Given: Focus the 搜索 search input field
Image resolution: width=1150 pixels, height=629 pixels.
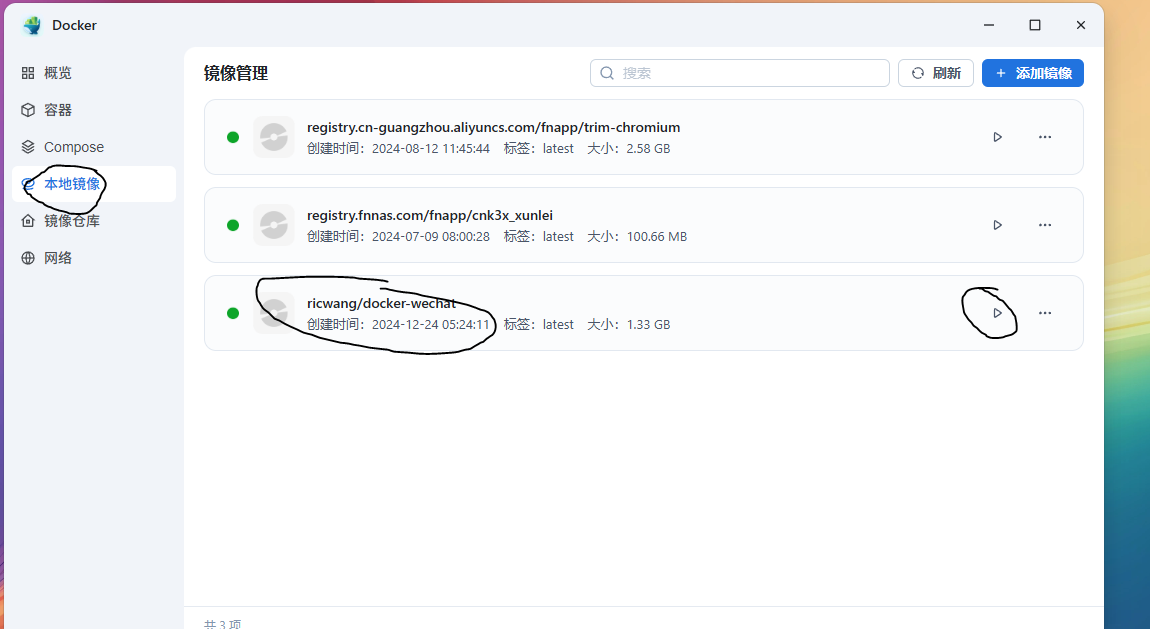Looking at the screenshot, I should point(739,73).
